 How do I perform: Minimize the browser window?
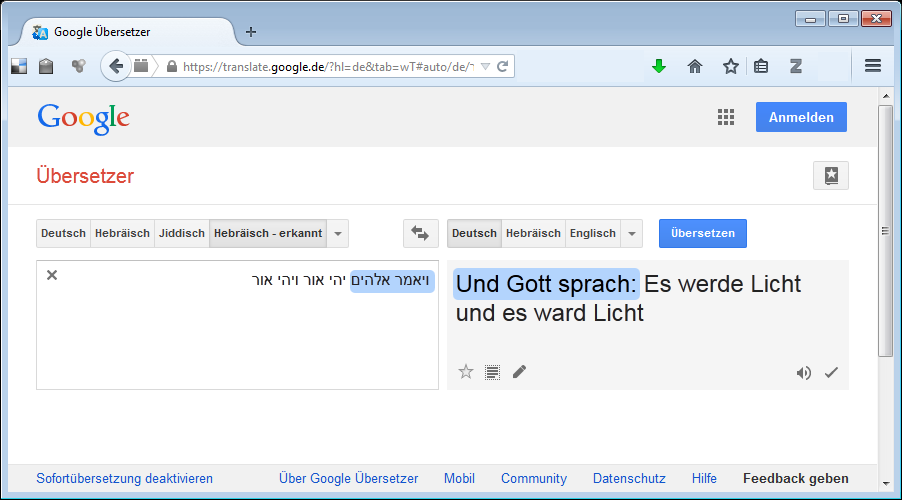click(x=811, y=19)
